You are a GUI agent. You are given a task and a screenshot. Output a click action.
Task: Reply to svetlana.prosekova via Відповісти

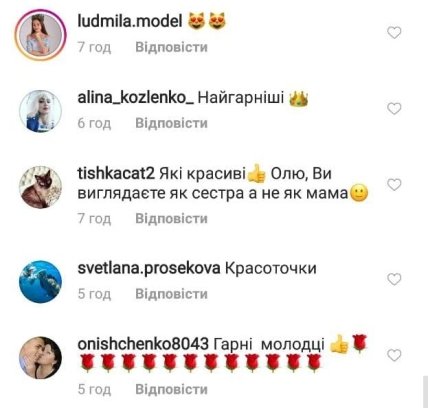(171, 294)
